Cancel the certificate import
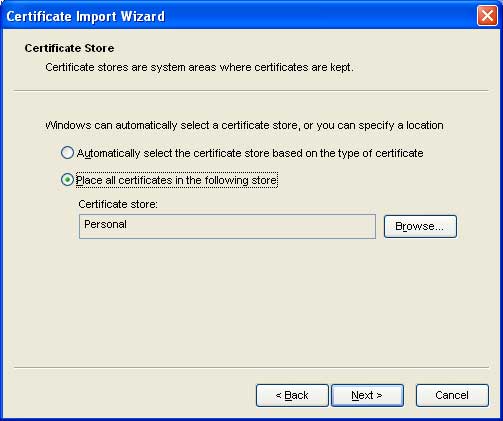503x421 pixels. pyautogui.click(x=452, y=395)
